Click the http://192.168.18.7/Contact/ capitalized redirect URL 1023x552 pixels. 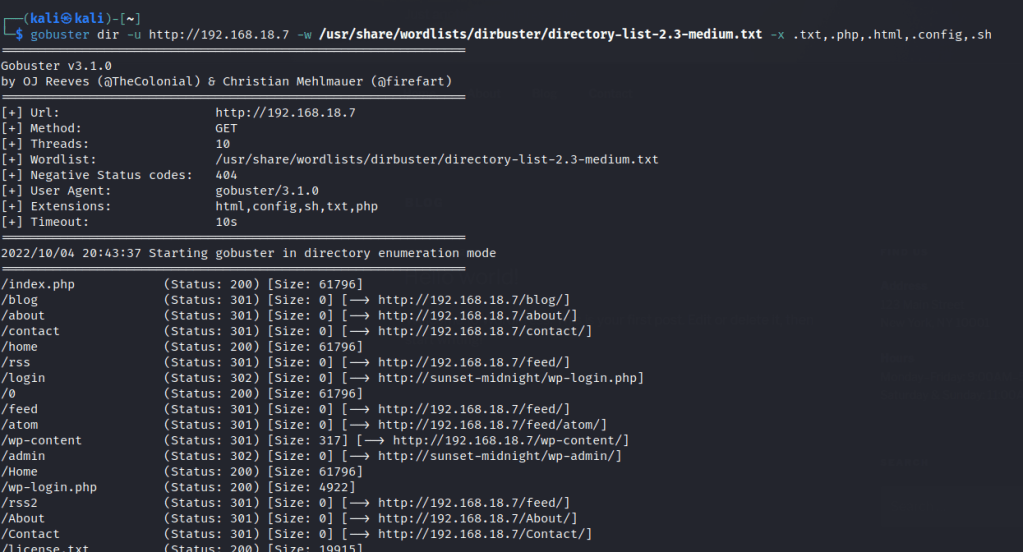(484, 534)
